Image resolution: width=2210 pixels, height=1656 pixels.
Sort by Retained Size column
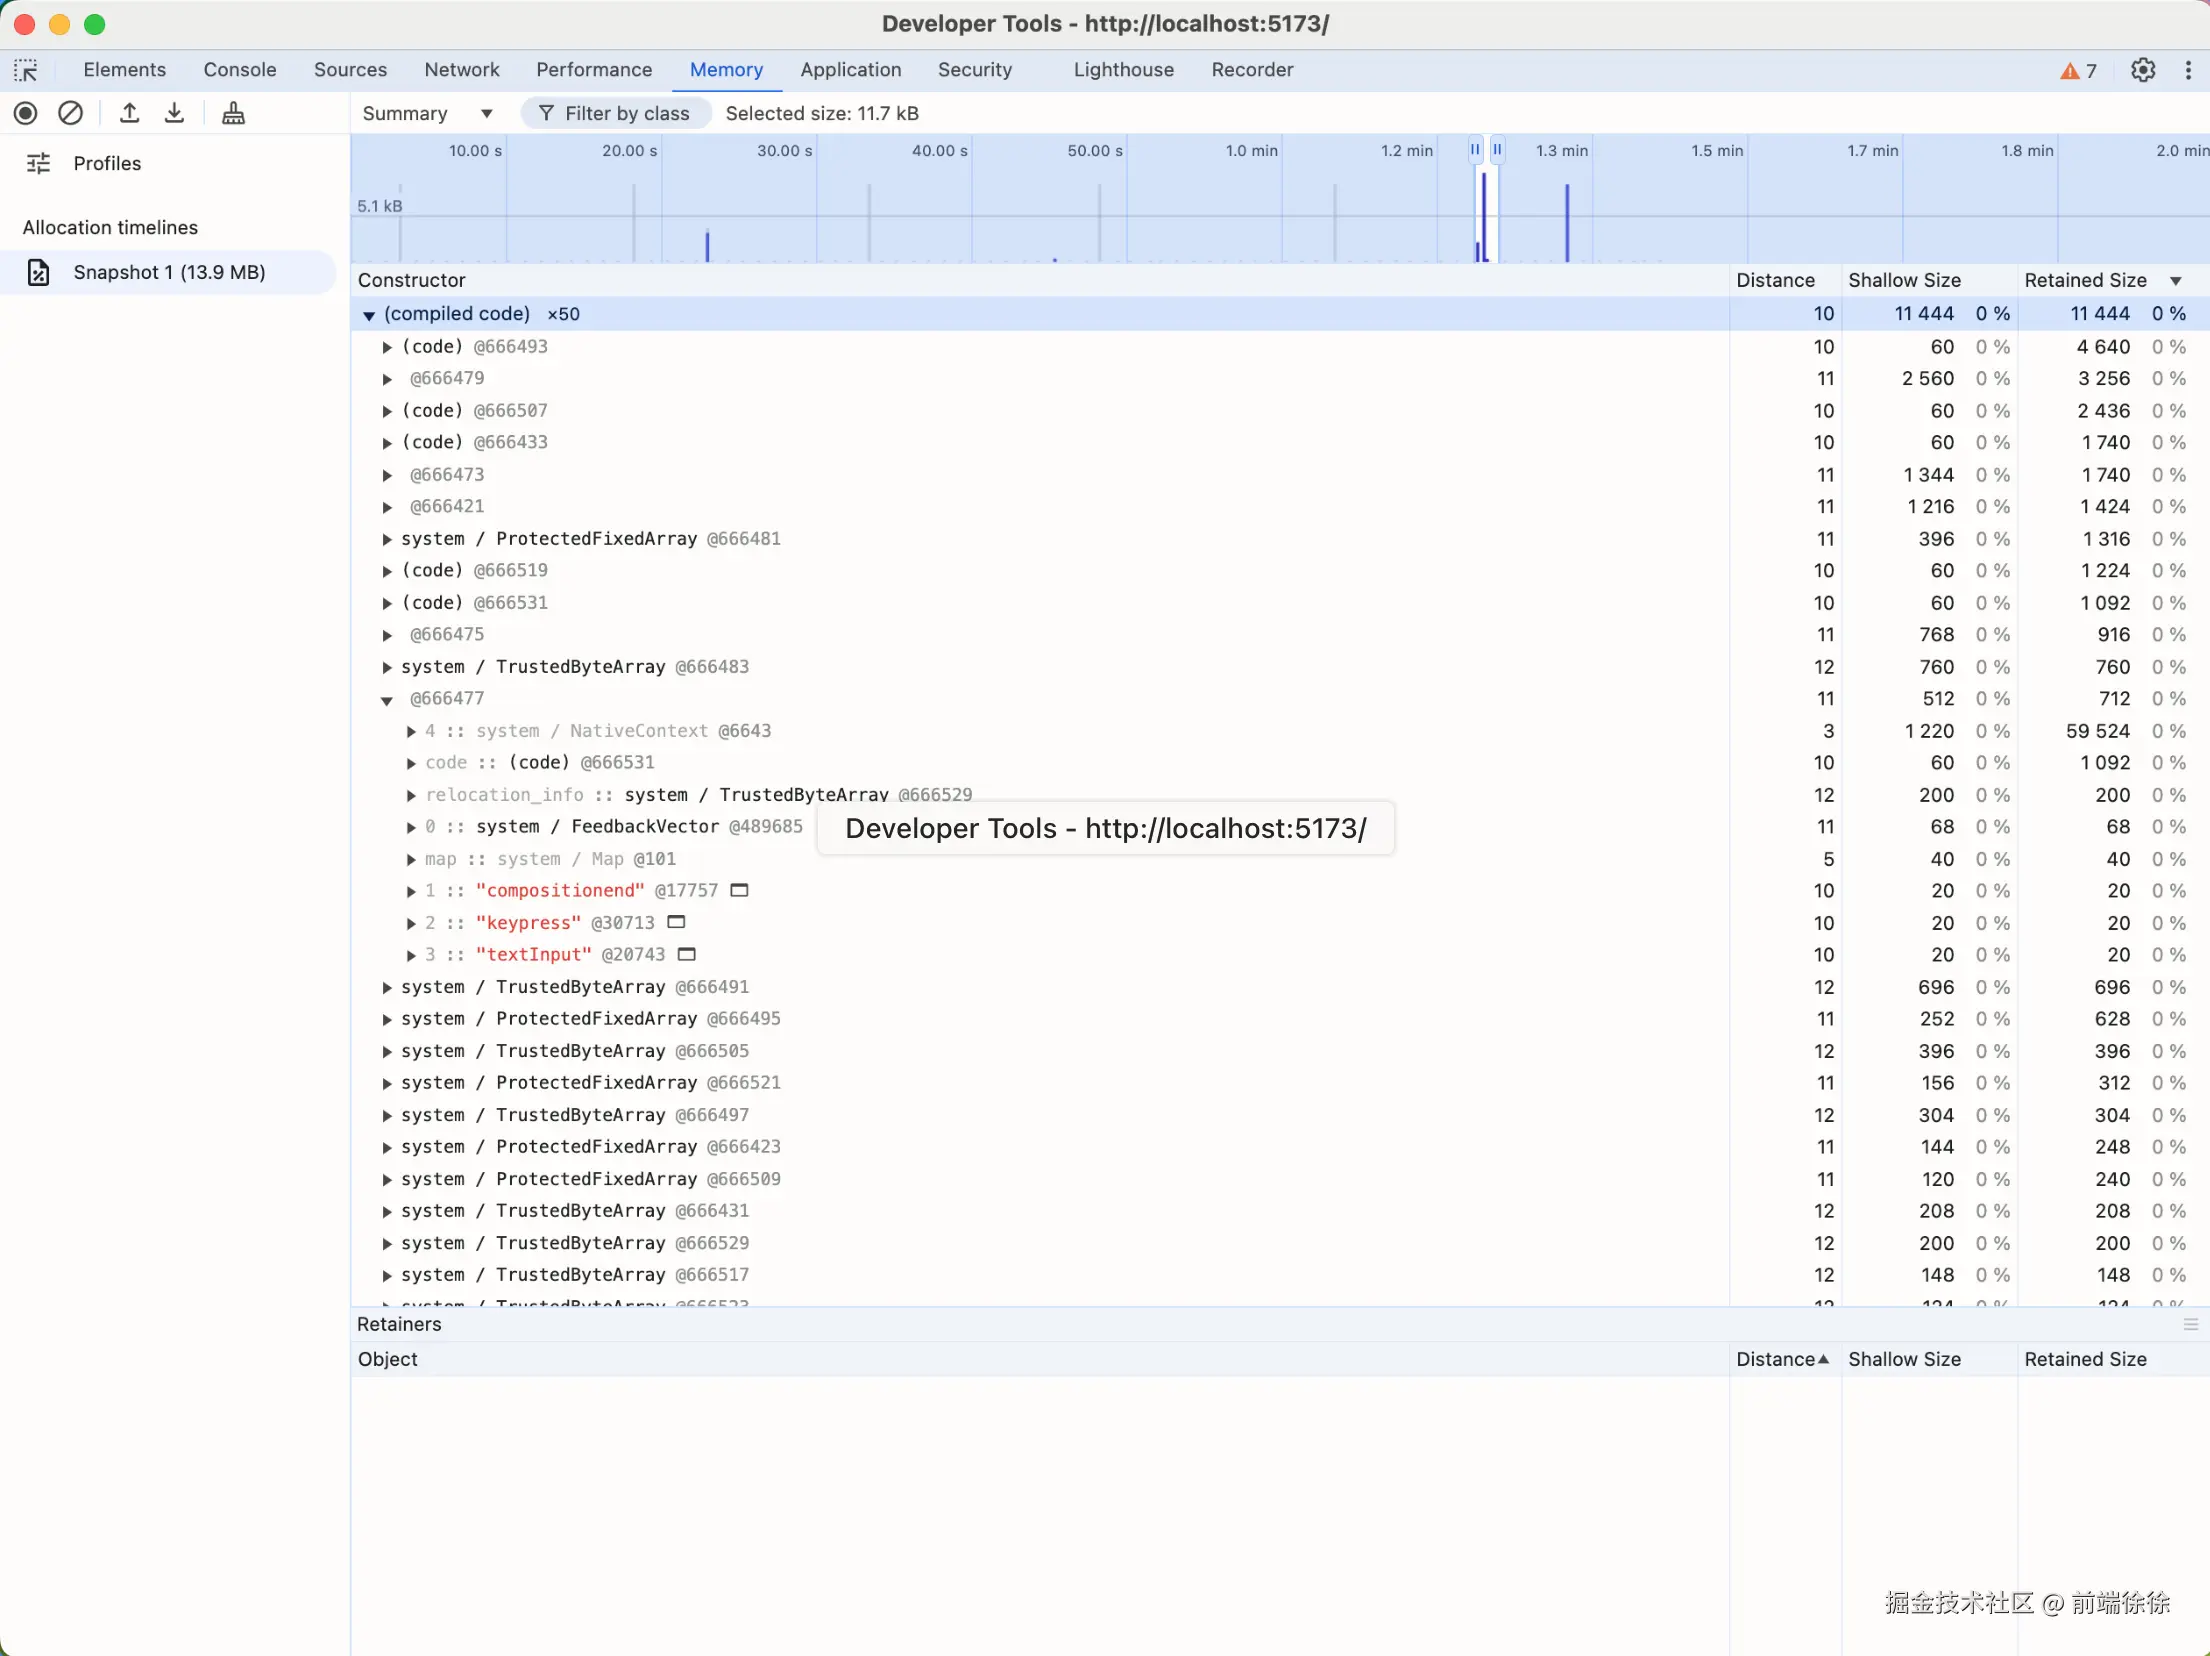point(2112,280)
